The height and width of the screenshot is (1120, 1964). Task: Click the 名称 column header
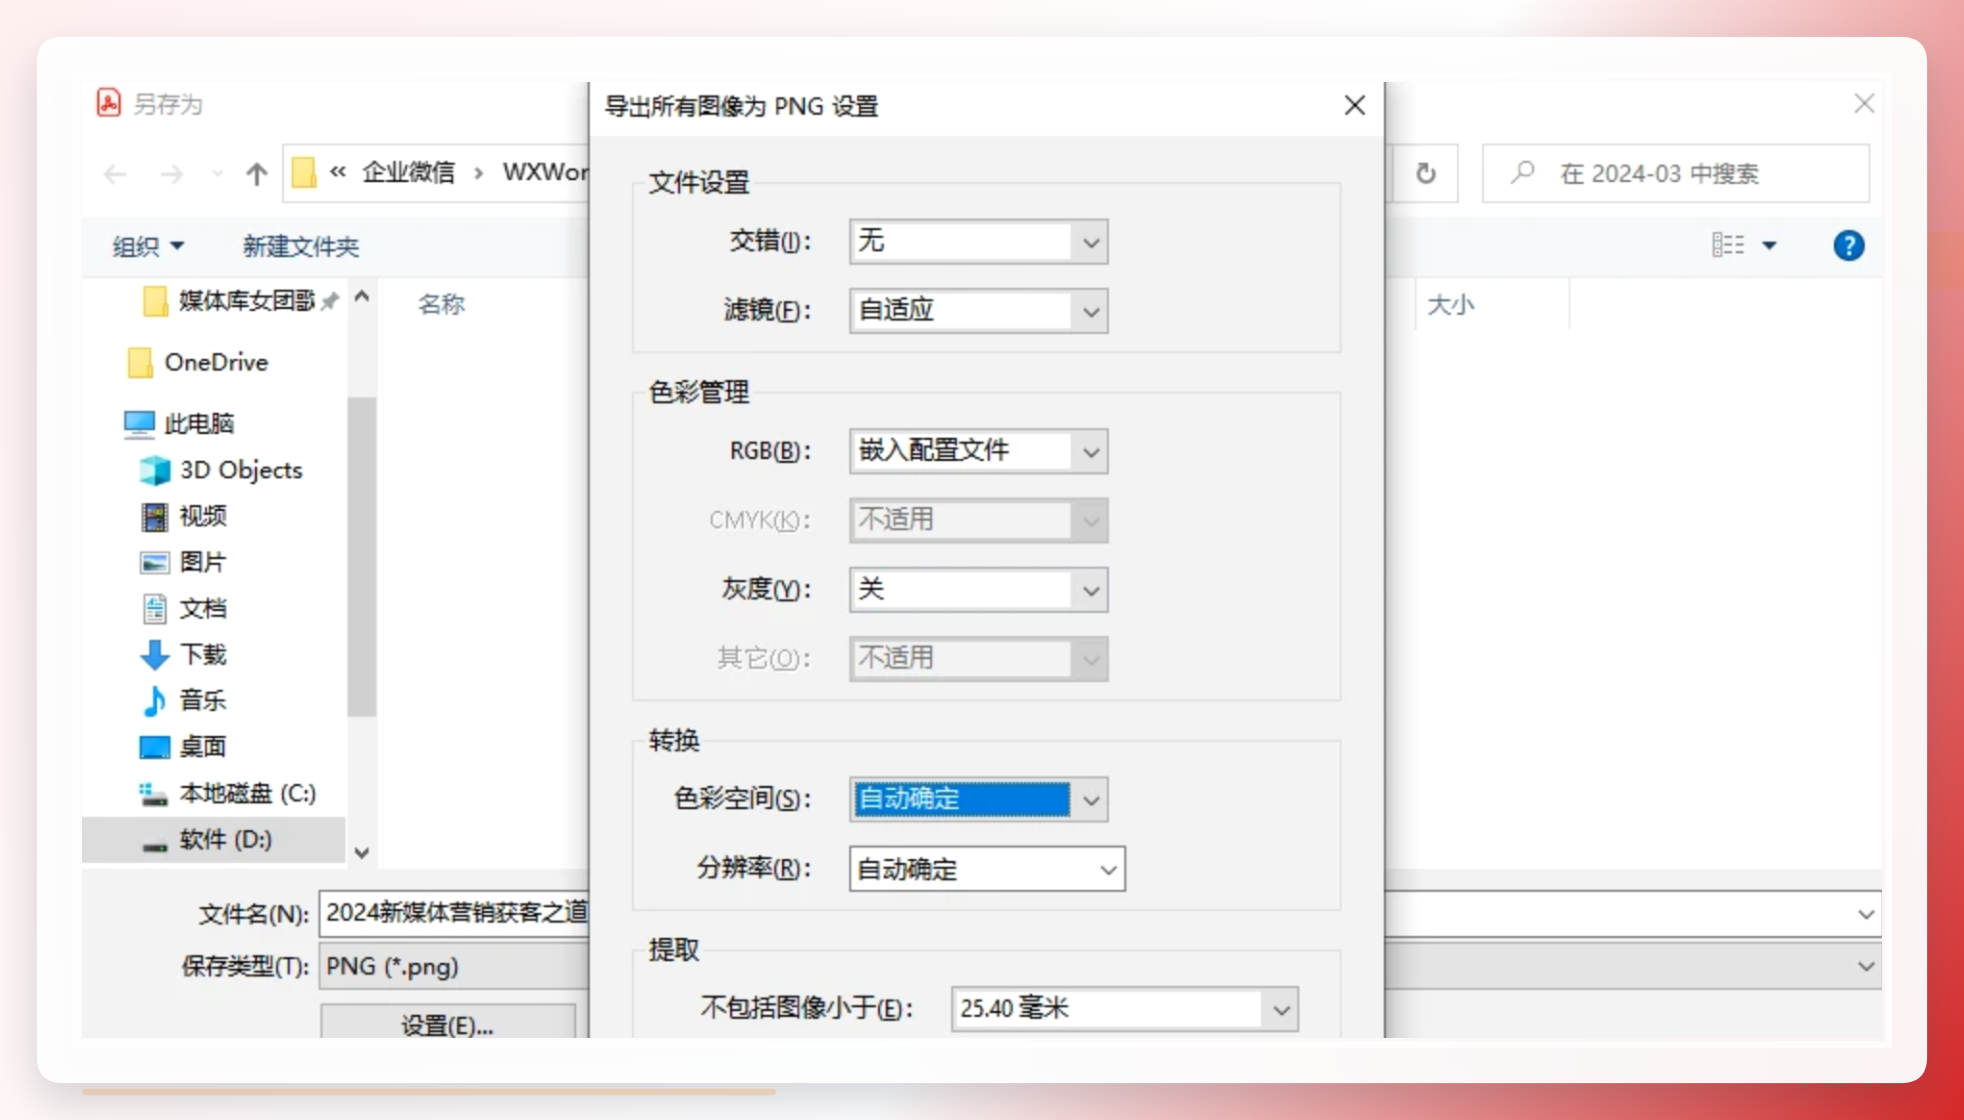point(441,304)
